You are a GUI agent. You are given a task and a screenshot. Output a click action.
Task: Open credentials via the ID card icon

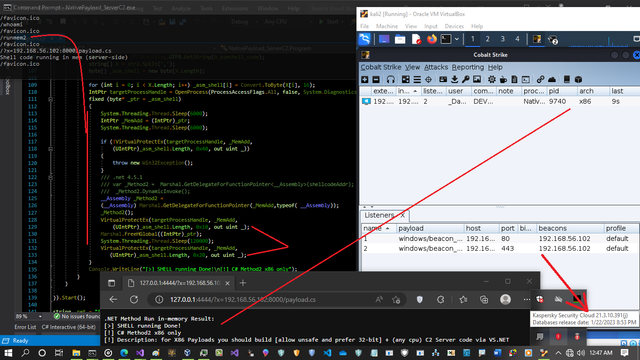point(443,80)
